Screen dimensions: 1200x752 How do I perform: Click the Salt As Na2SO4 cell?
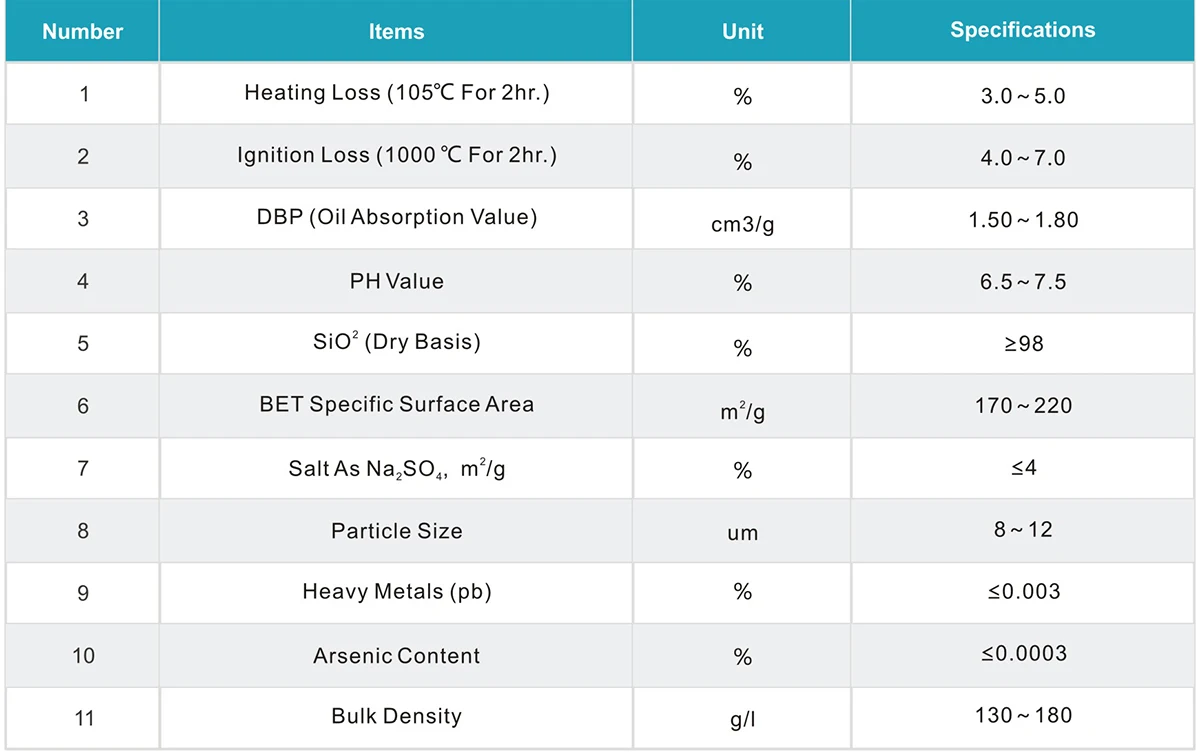pyautogui.click(x=396, y=469)
